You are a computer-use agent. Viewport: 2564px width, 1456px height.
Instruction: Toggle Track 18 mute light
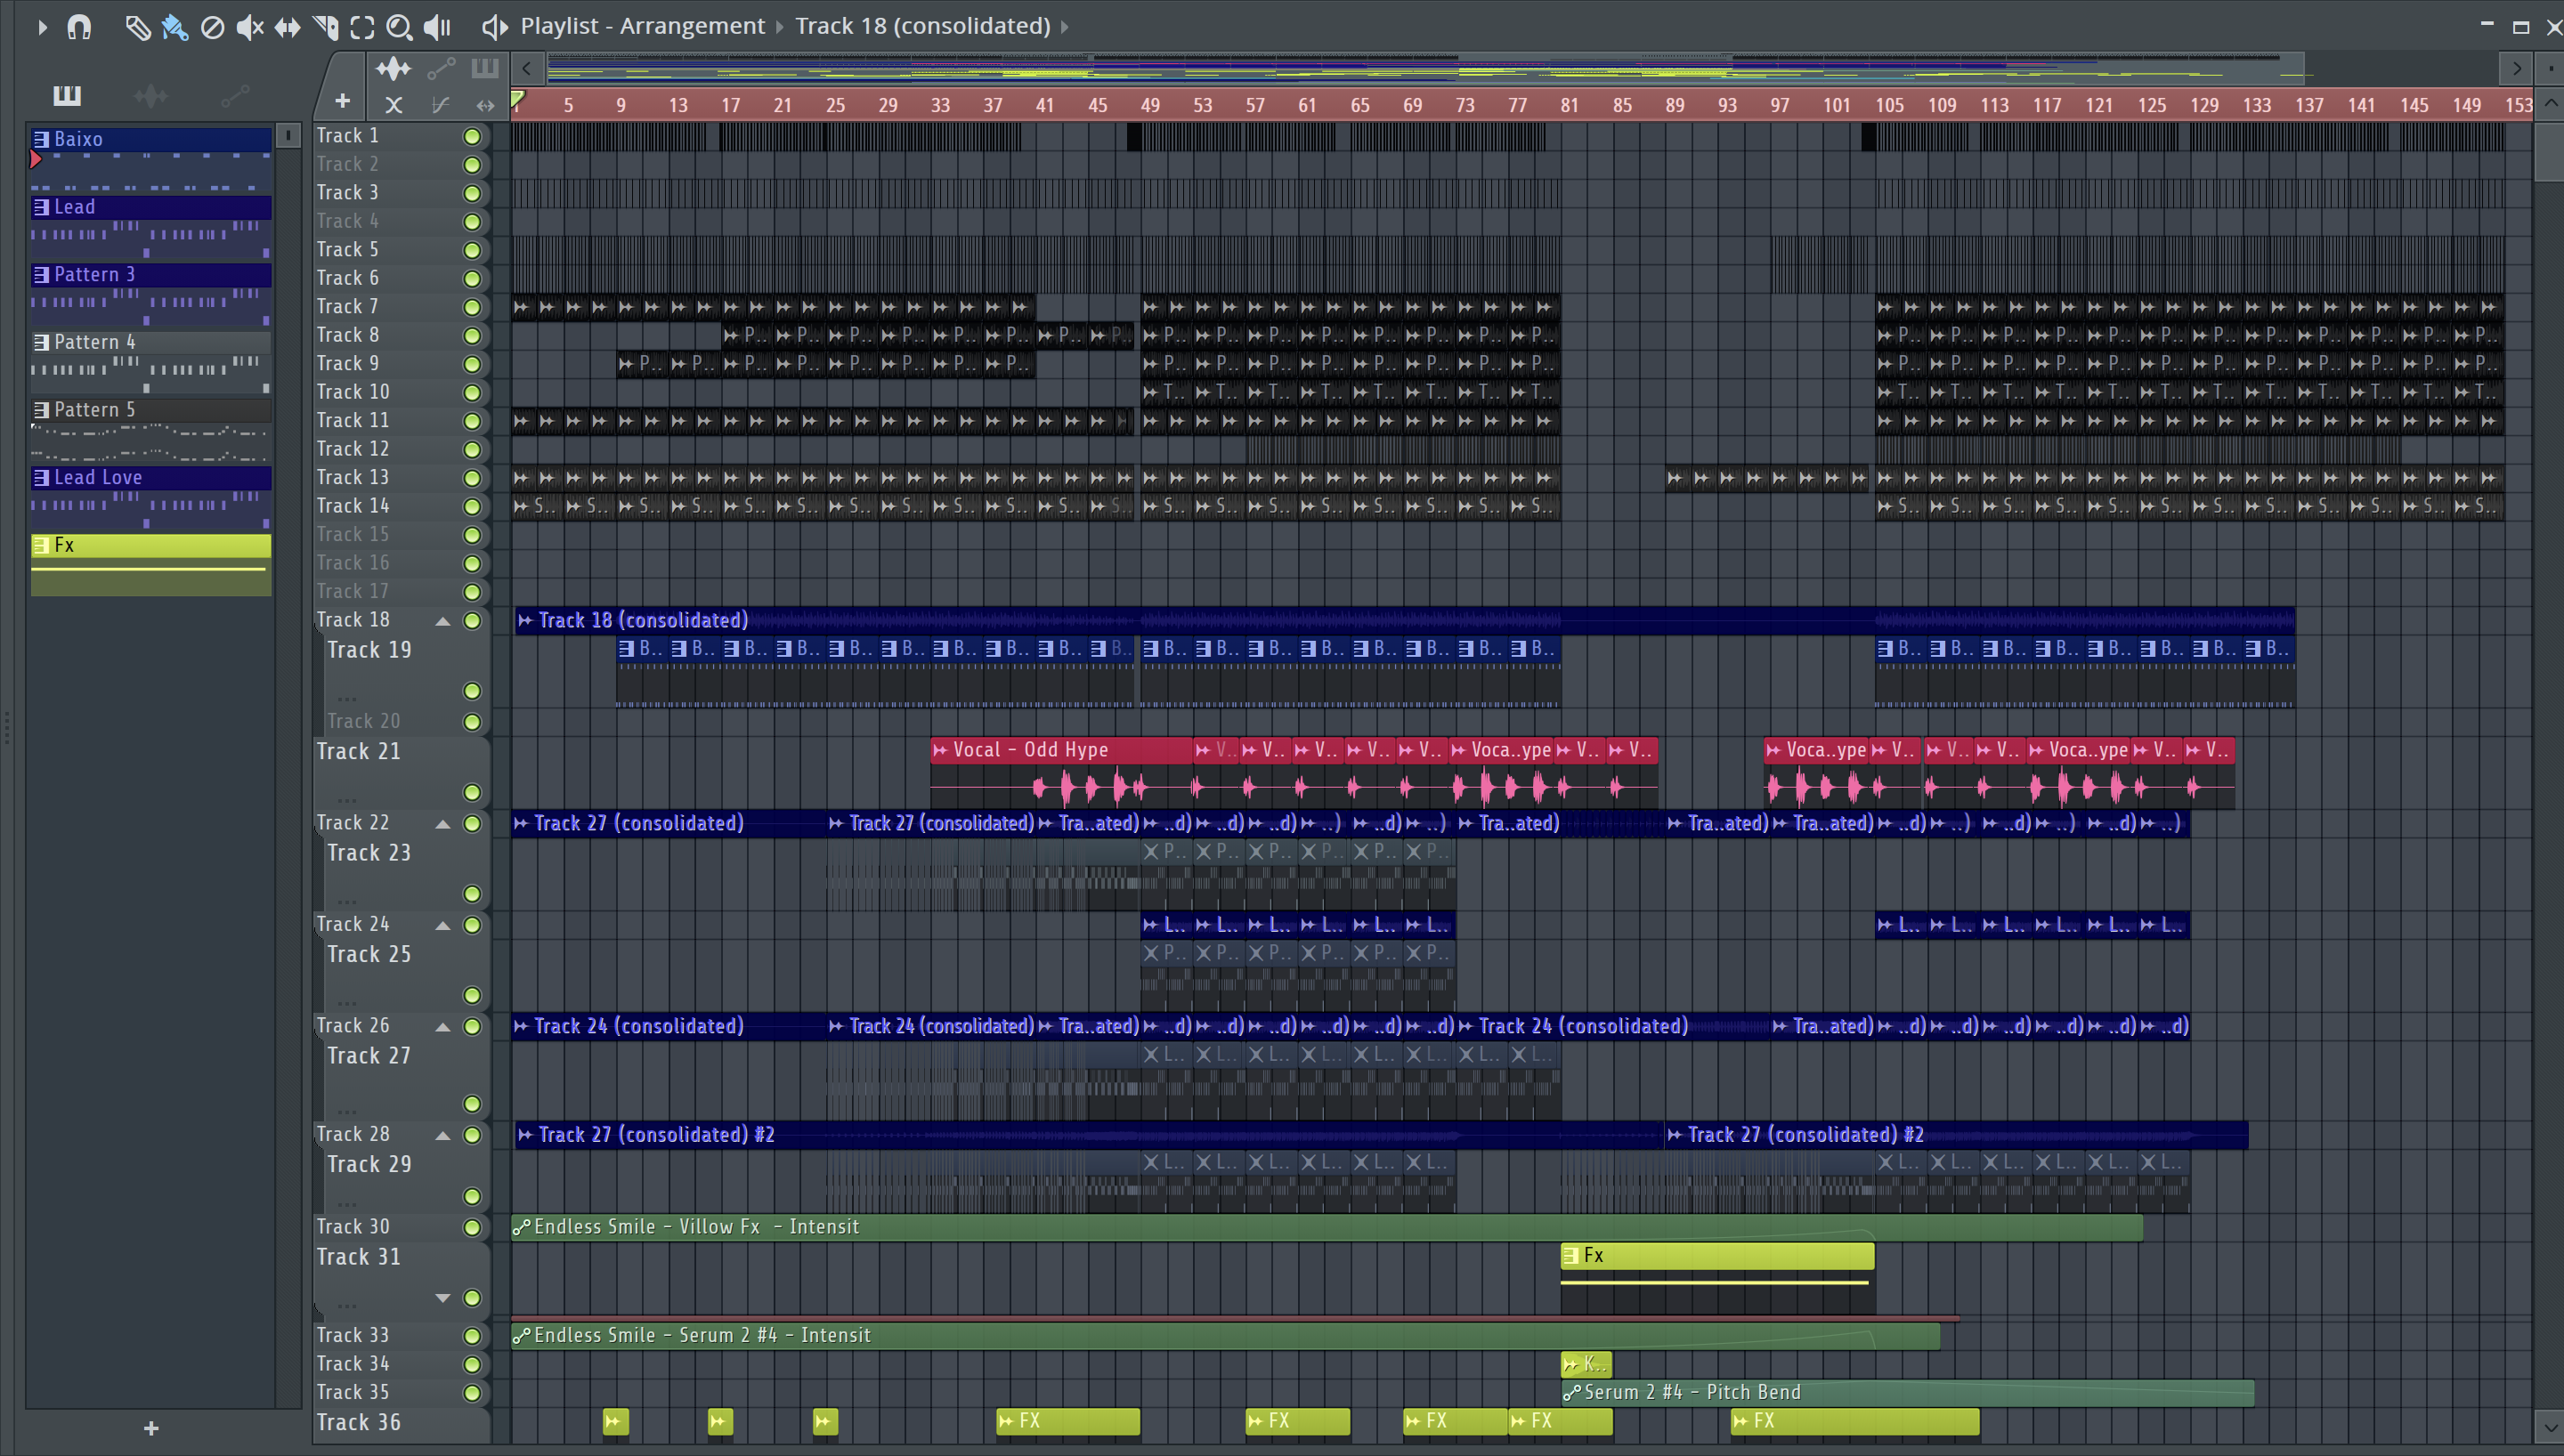pos(472,621)
